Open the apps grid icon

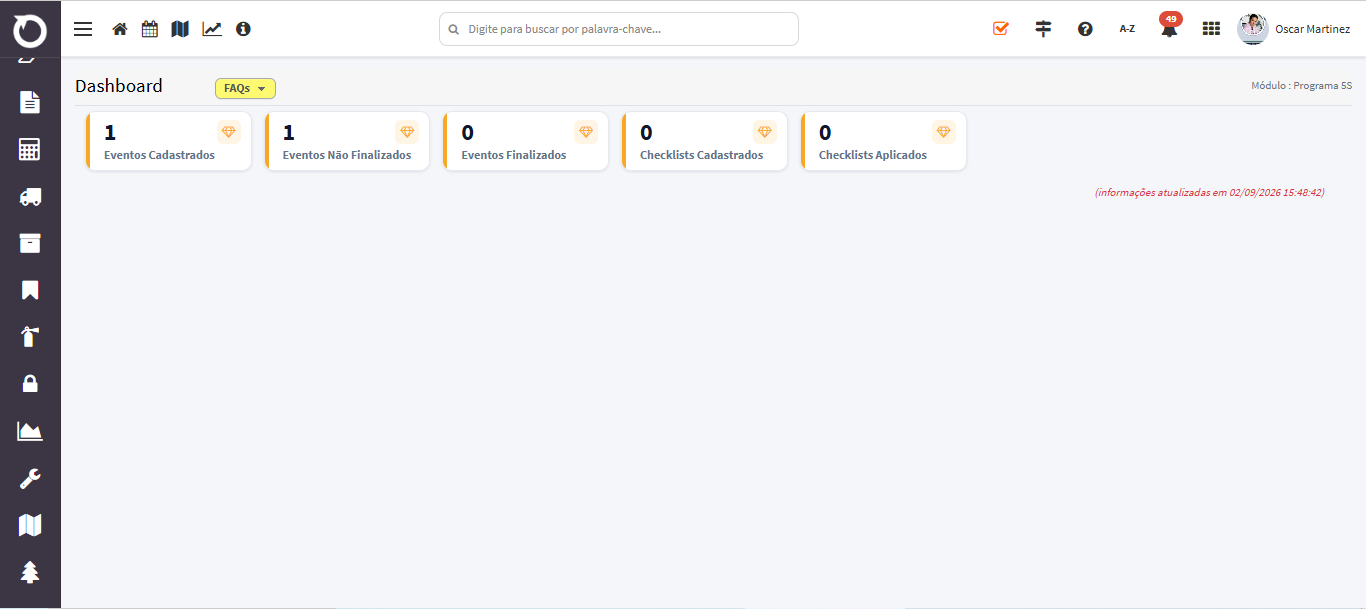(x=1211, y=29)
